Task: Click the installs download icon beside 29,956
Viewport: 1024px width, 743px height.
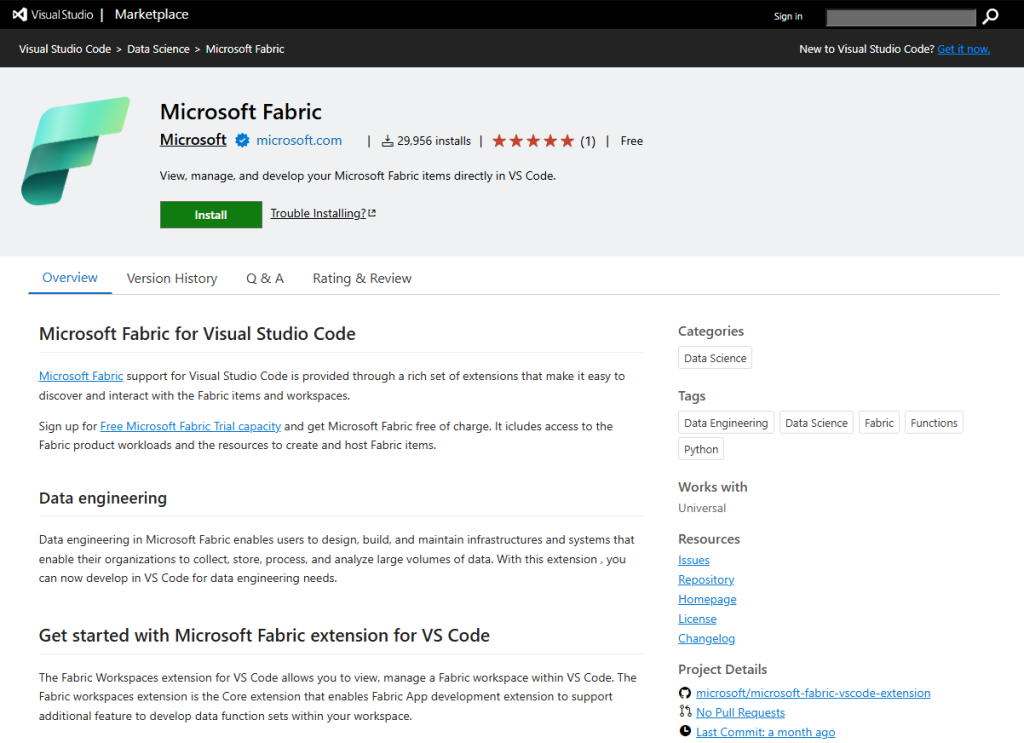Action: pyautogui.click(x=385, y=140)
